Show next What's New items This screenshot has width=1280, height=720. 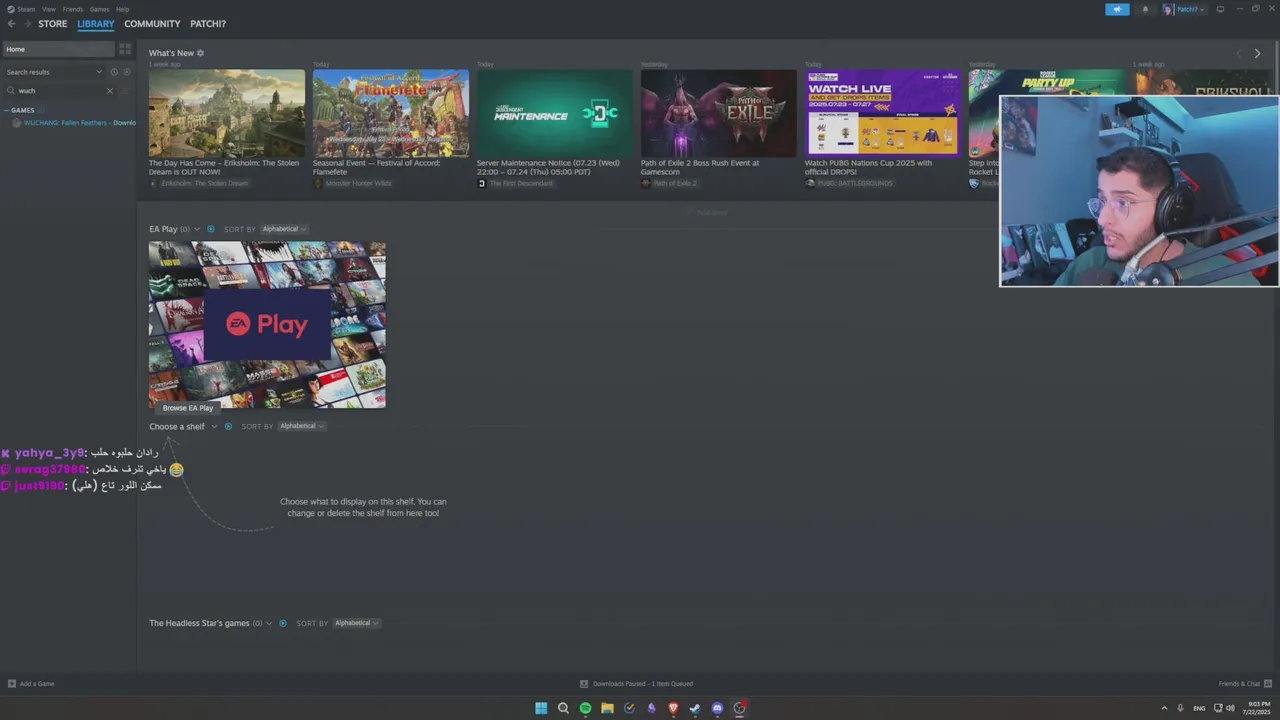point(1257,53)
